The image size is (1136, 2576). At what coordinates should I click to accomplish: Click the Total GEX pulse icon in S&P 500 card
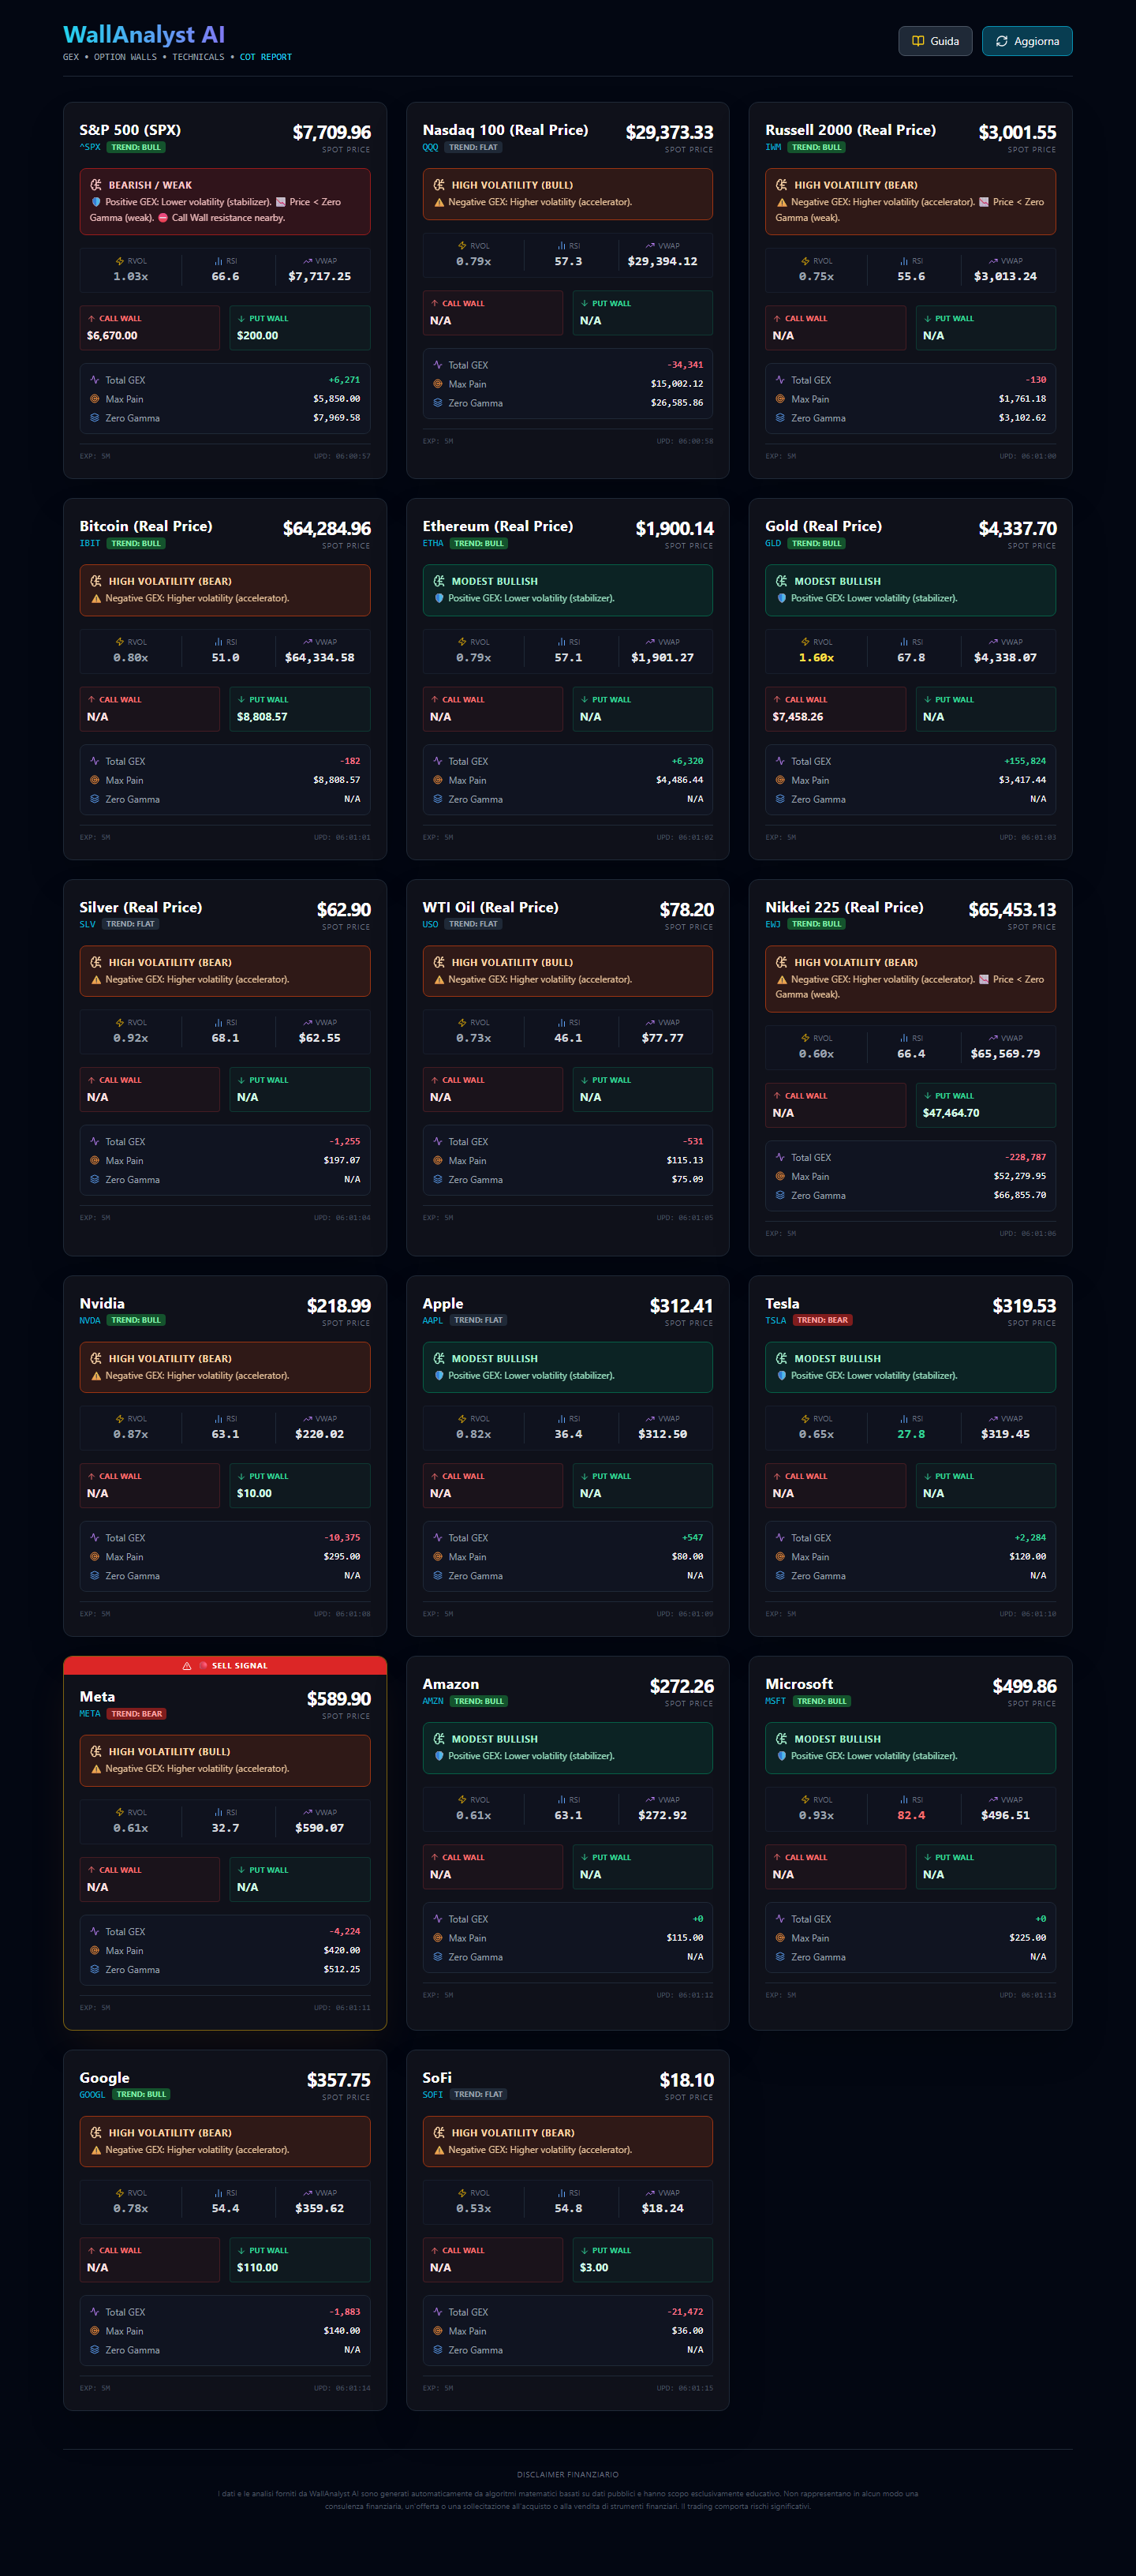click(x=95, y=380)
